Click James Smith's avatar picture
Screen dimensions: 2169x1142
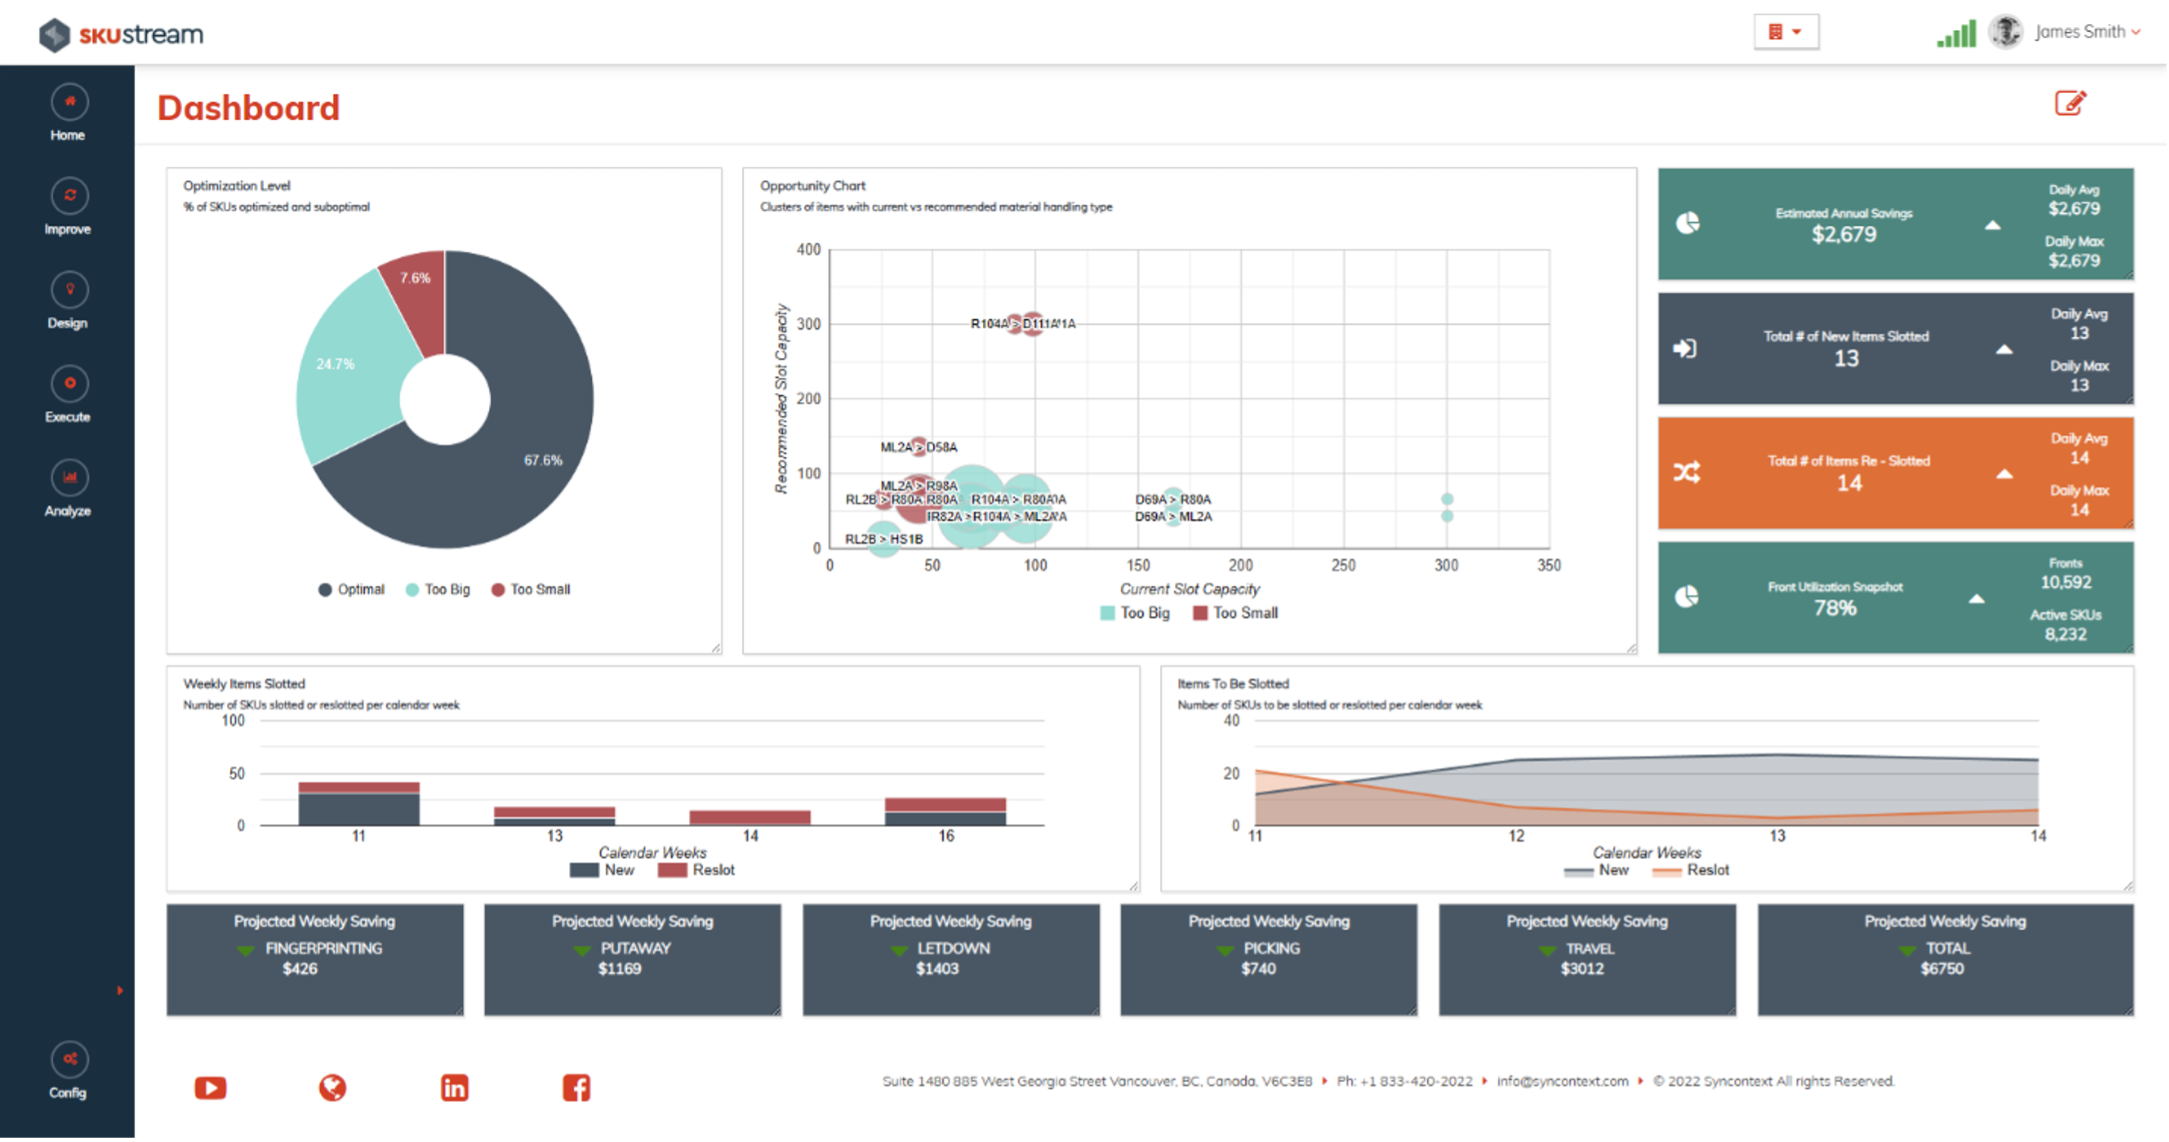(2005, 32)
